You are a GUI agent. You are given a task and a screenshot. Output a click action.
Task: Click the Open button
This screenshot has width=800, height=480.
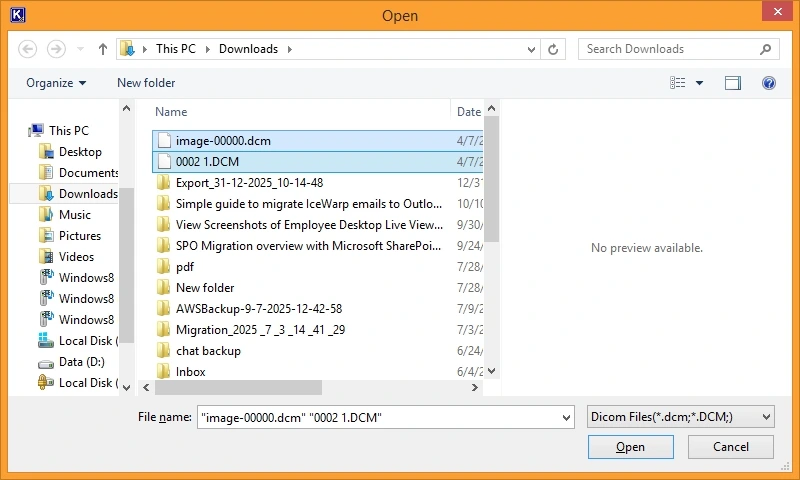pos(630,447)
